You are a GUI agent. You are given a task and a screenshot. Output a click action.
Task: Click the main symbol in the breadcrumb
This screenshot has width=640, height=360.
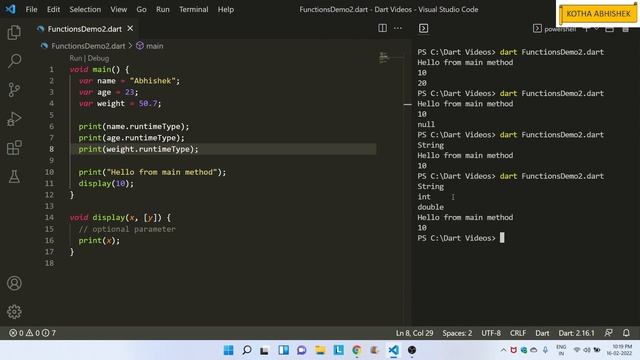click(155, 46)
